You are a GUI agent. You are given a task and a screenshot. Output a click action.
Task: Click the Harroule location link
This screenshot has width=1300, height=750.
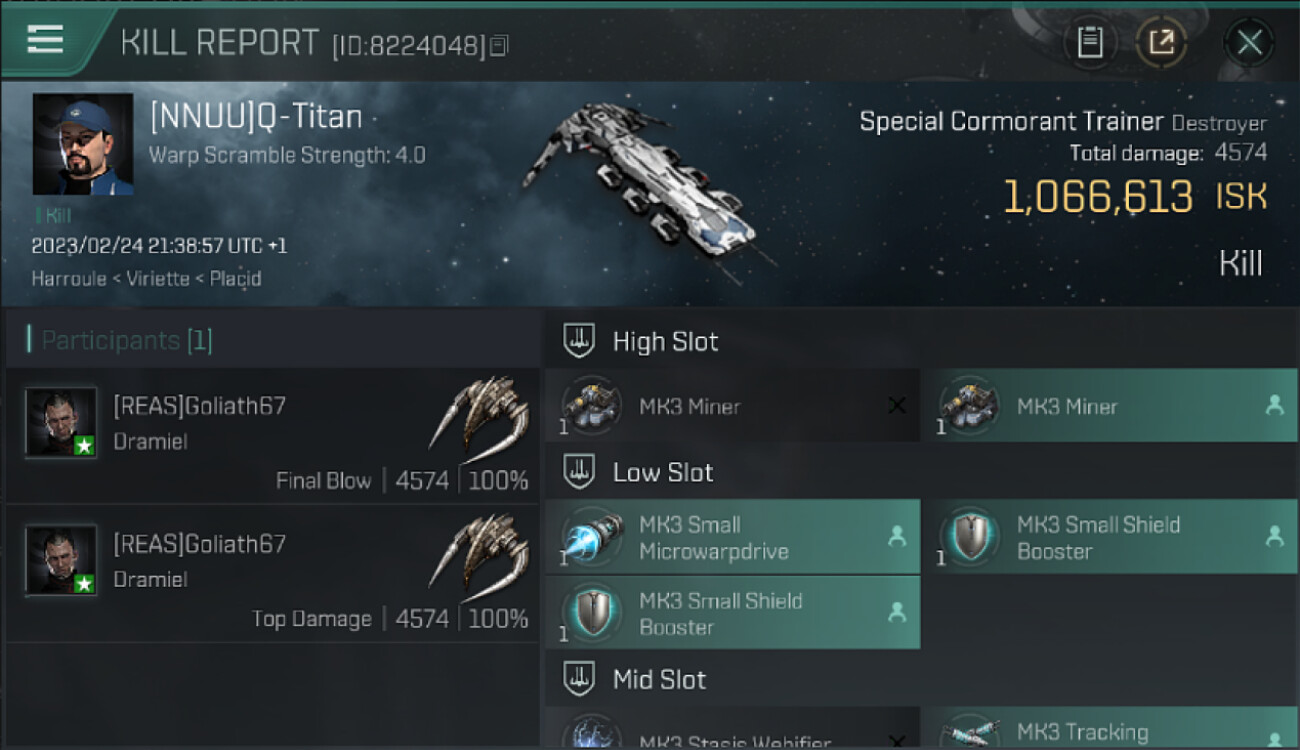tap(69, 279)
